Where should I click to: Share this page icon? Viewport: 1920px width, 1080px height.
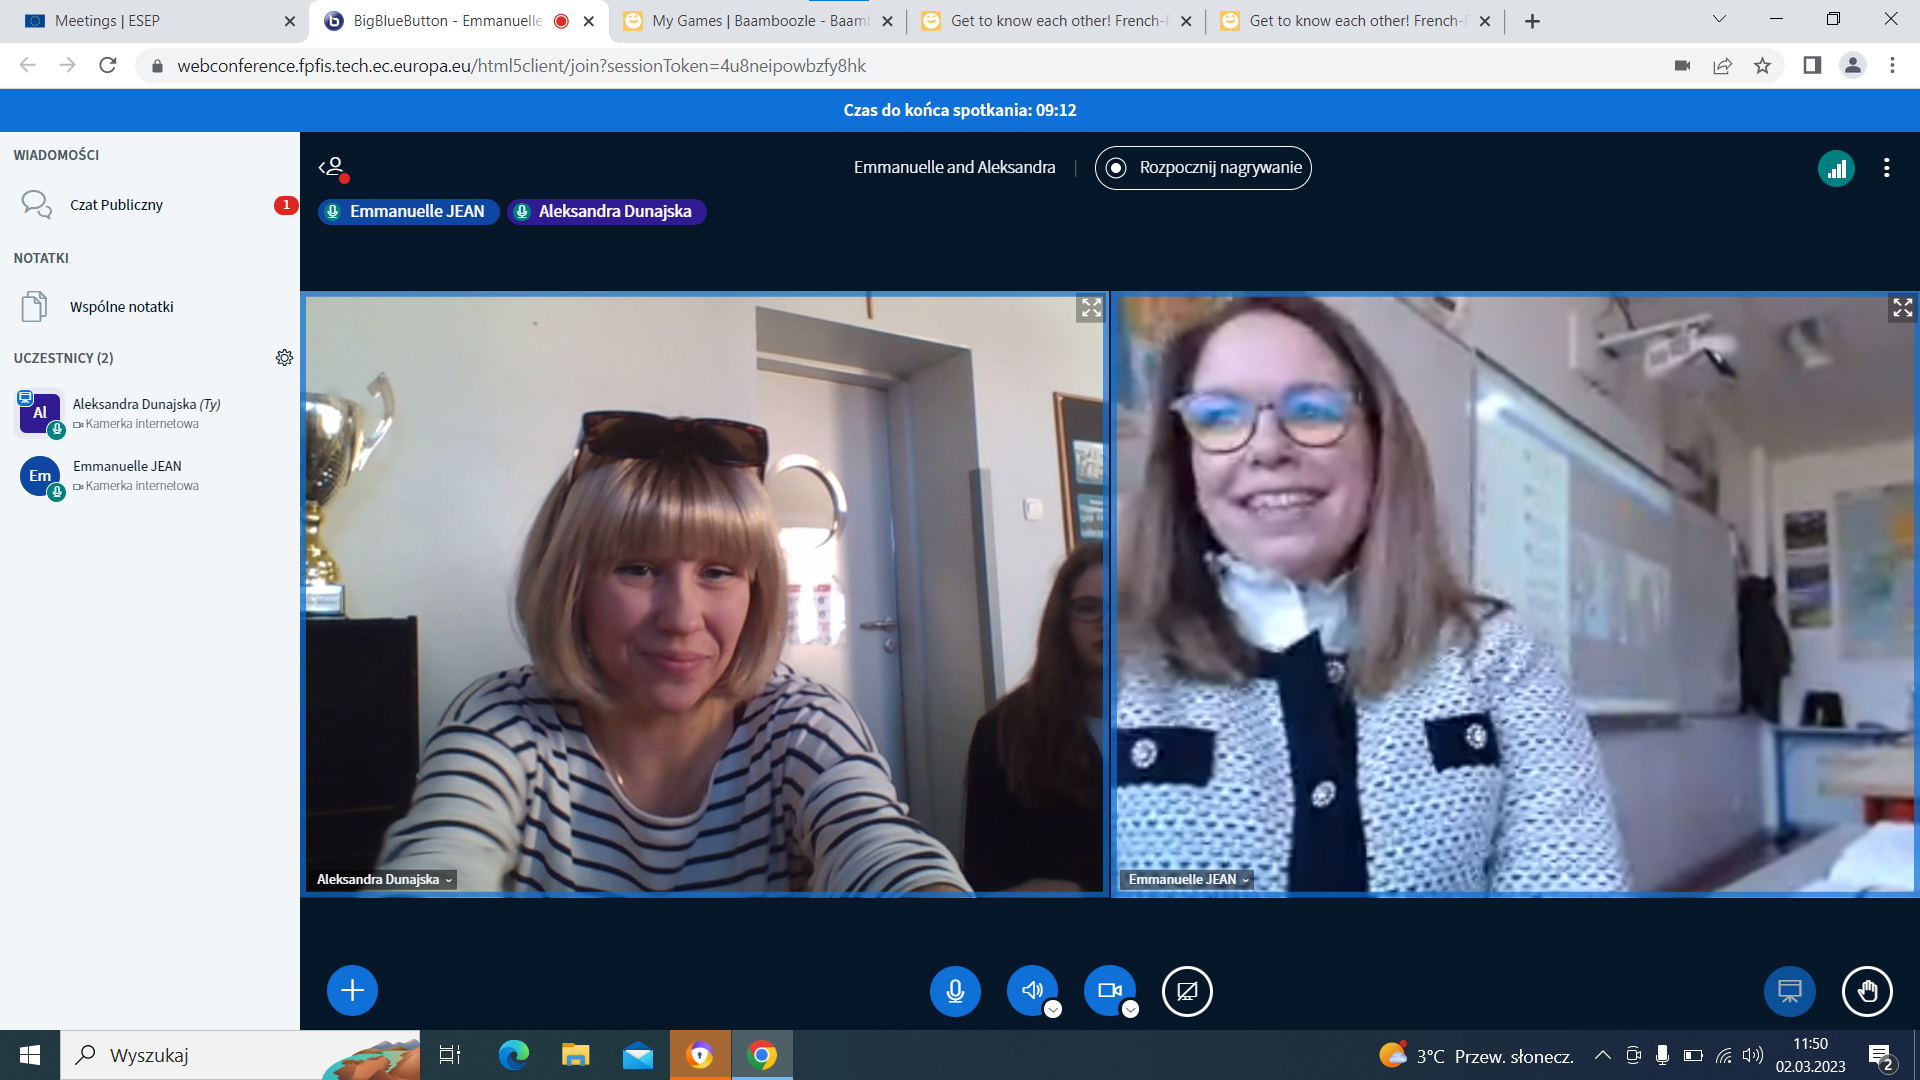(1722, 66)
